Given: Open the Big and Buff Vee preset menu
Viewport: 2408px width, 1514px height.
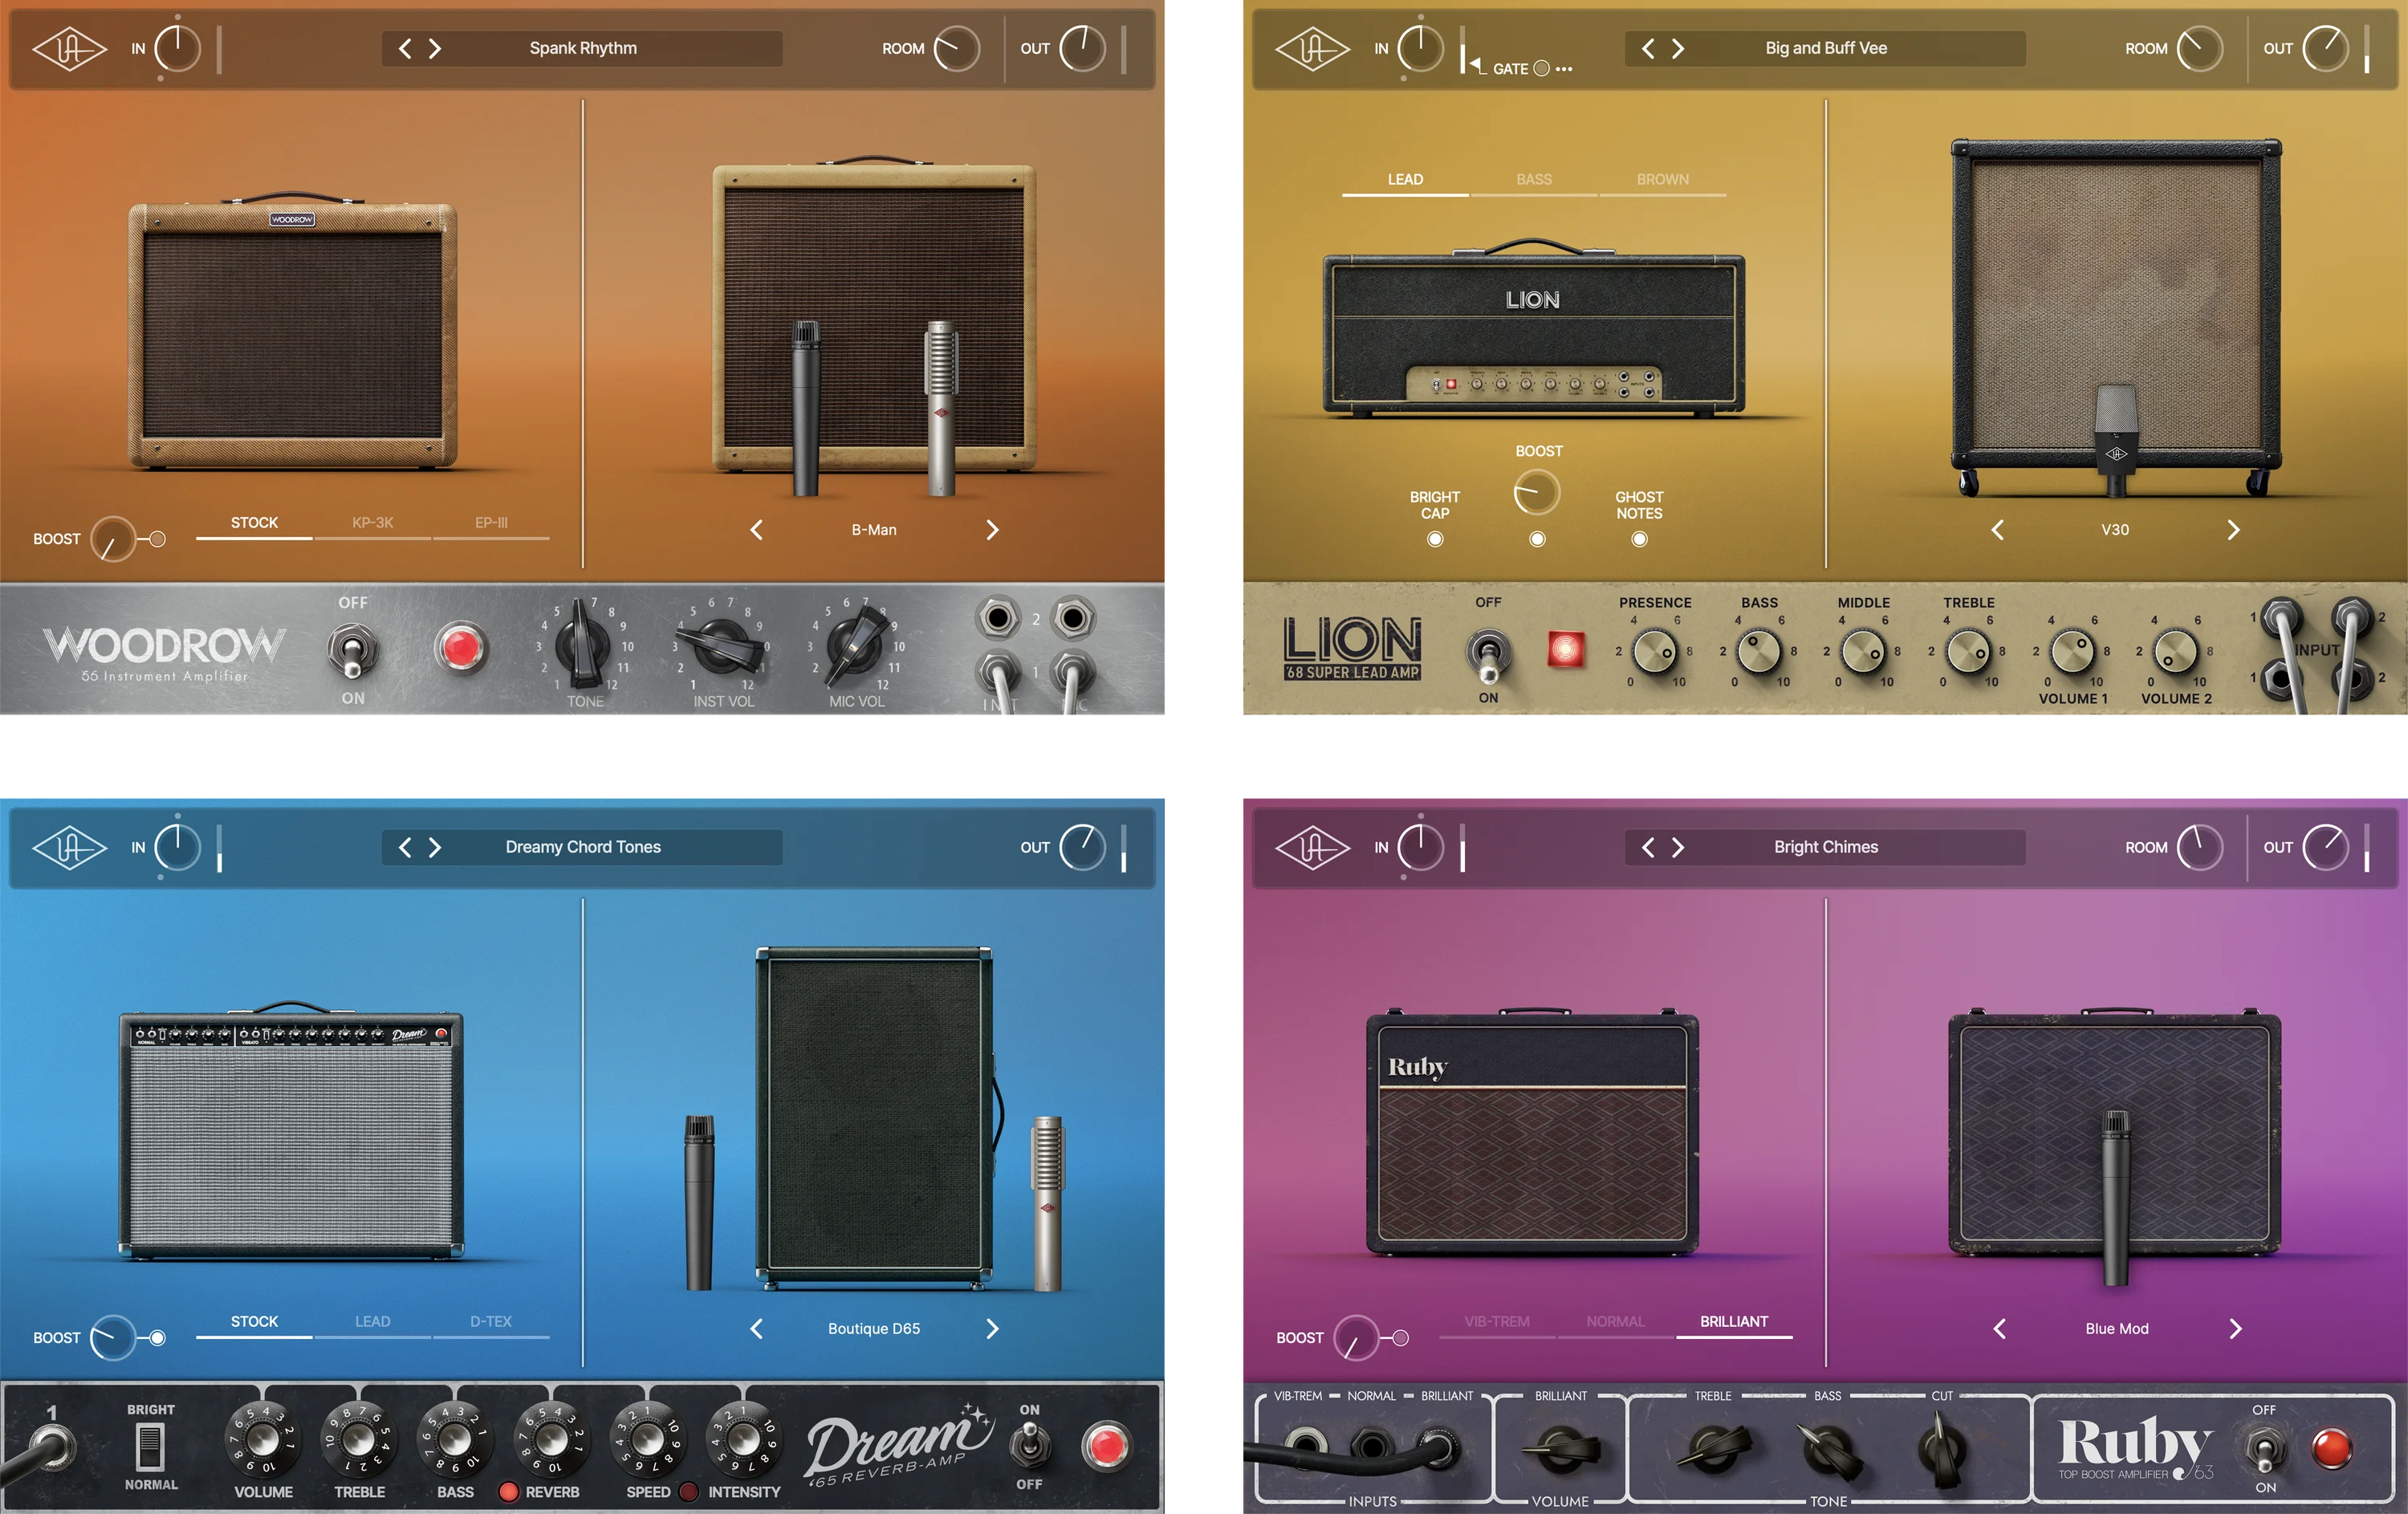Looking at the screenshot, I should [x=1826, y=48].
